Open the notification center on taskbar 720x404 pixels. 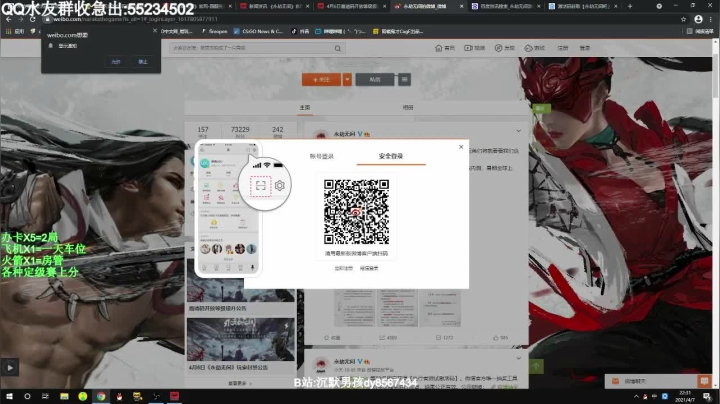[x=707, y=396]
